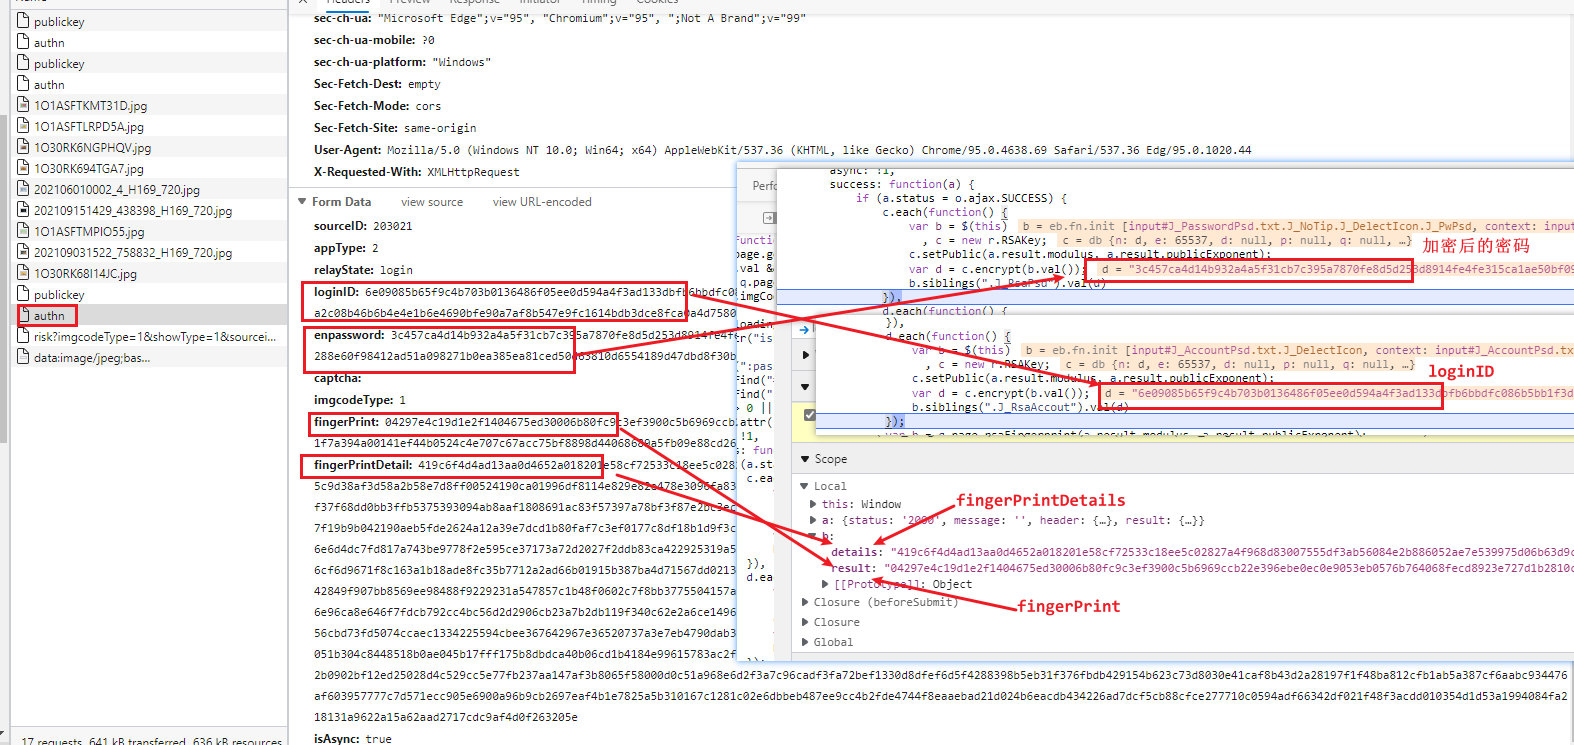This screenshot has width=1574, height=745.
Task: Click the 'imgcodeType: 1' form field
Action: pyautogui.click(x=360, y=400)
